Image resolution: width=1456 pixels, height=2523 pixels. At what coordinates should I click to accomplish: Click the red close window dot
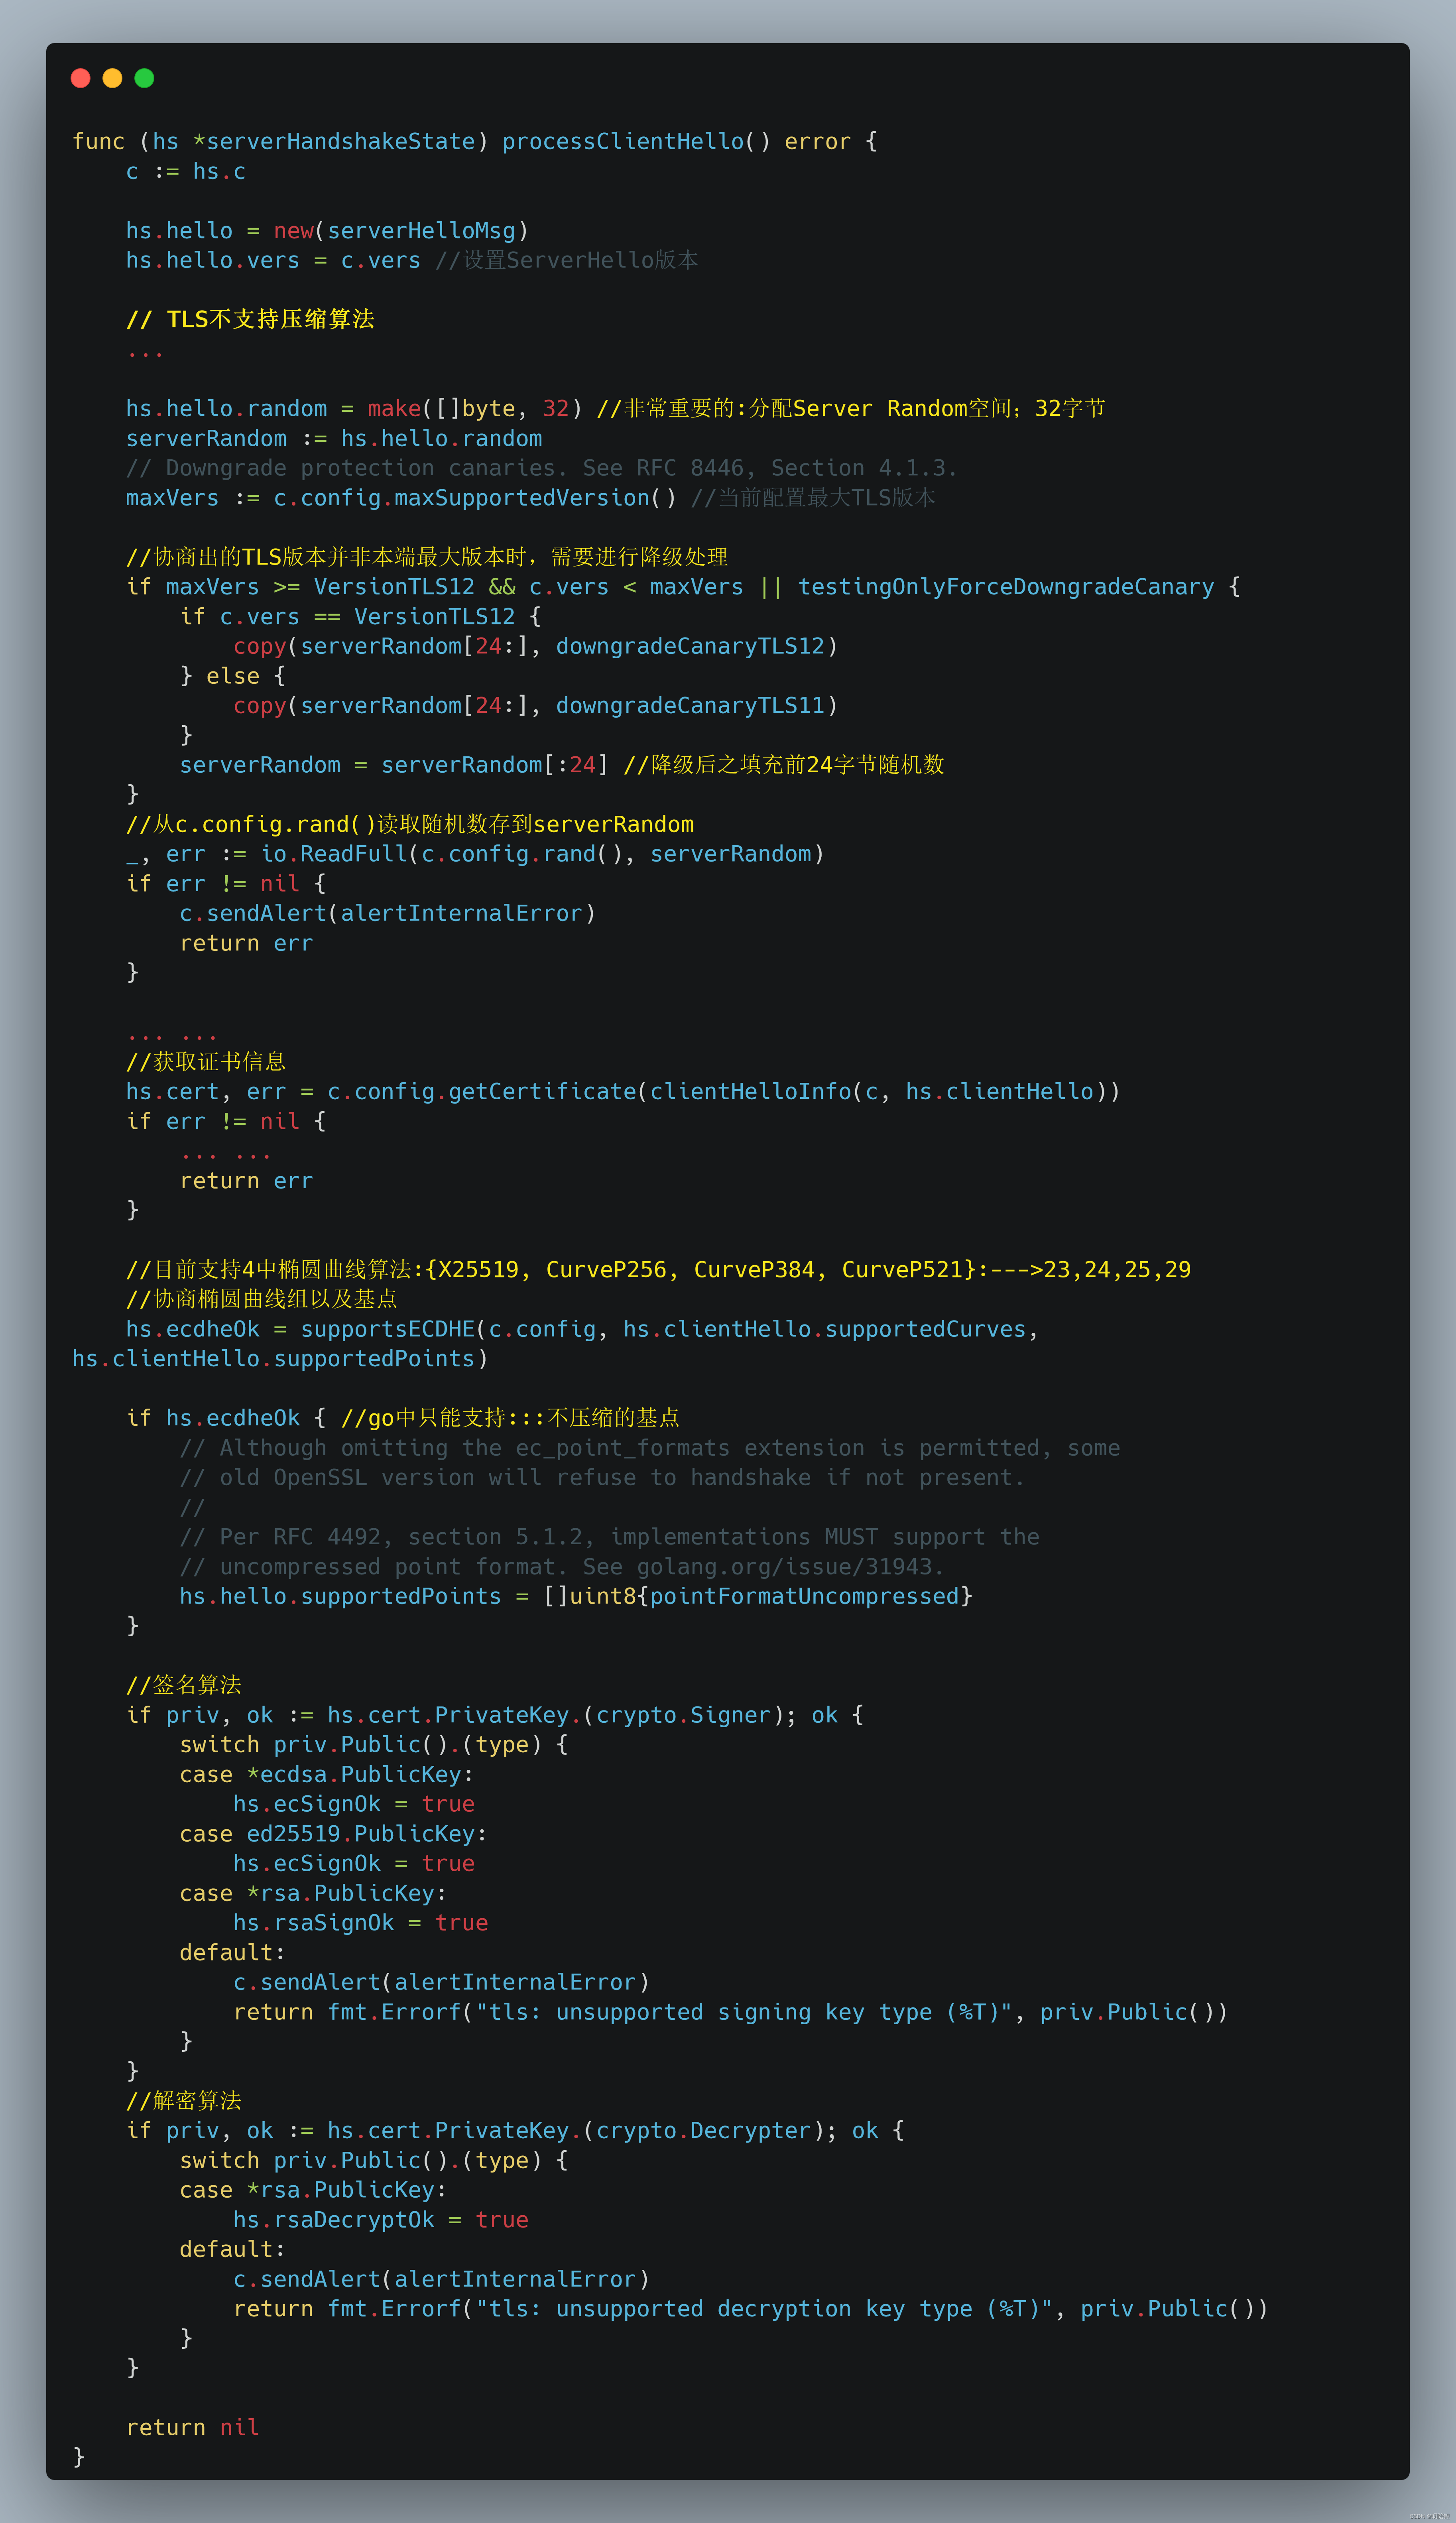81,78
